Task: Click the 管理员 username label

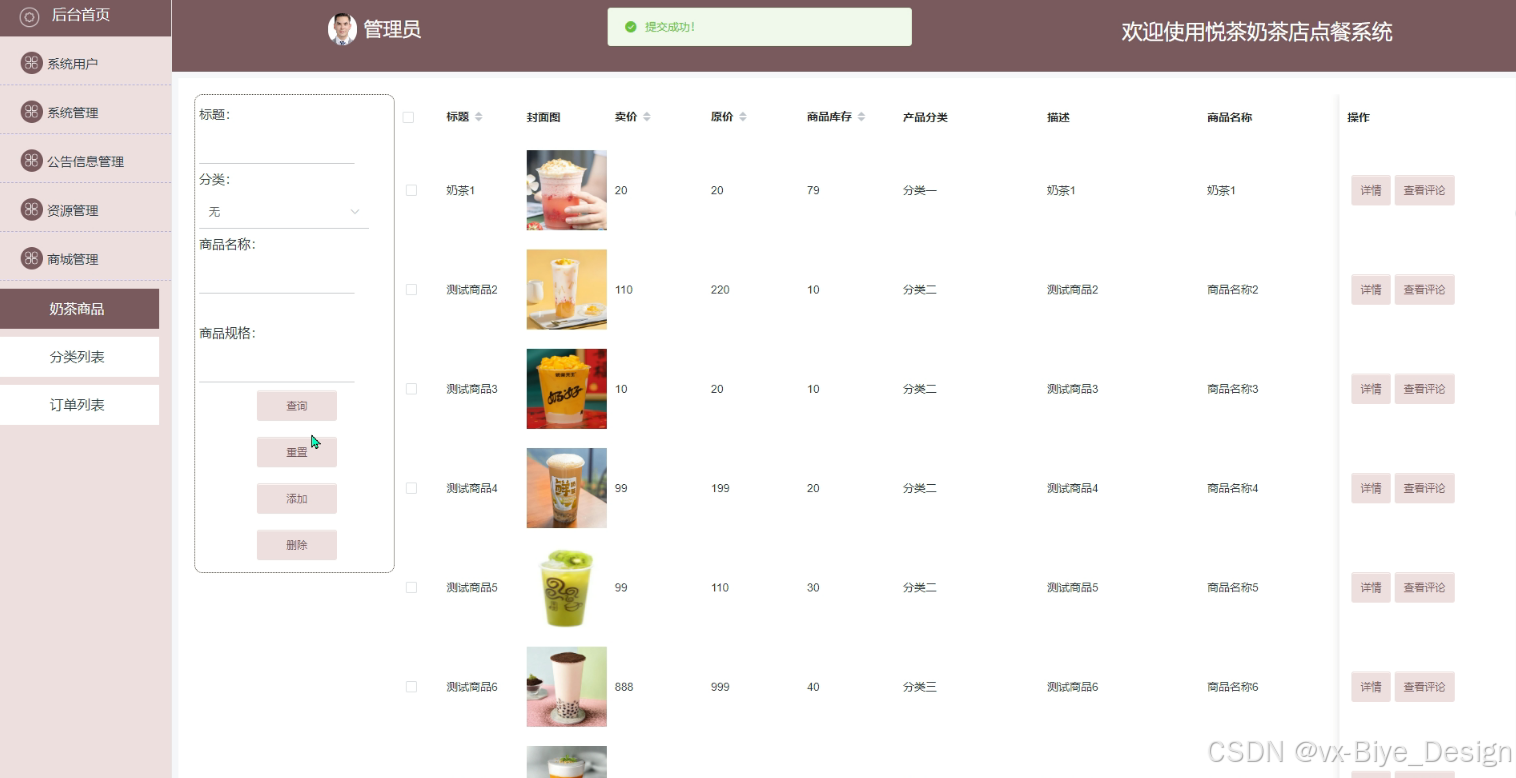Action: 392,29
